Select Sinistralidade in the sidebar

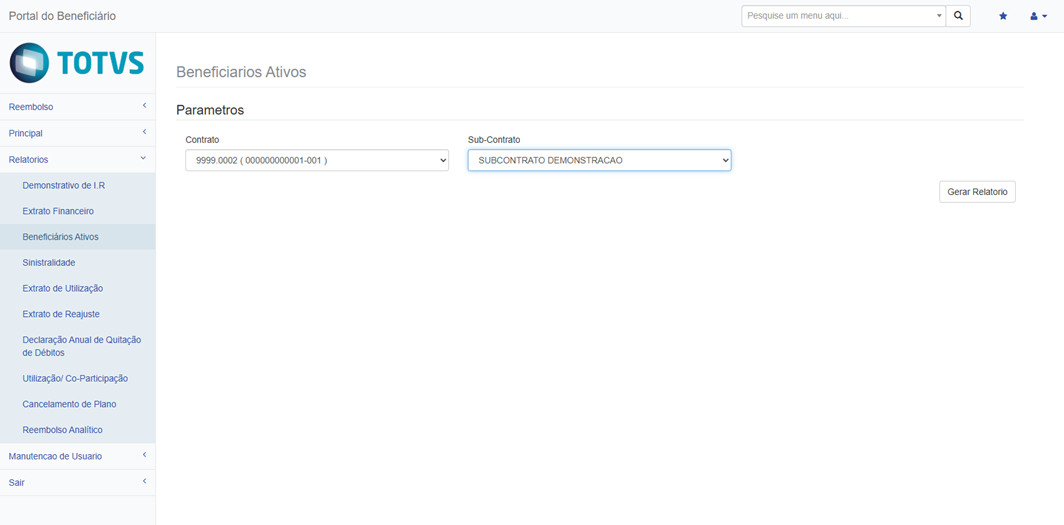tap(49, 263)
